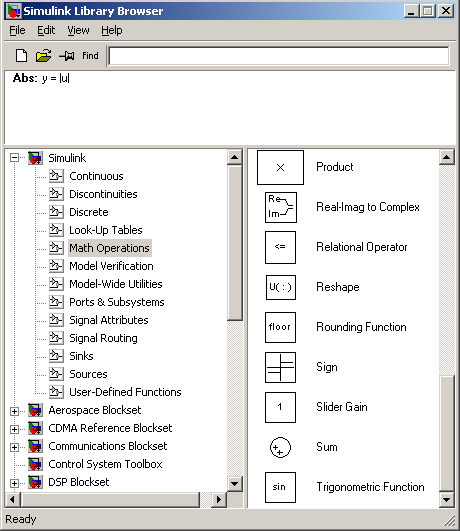Select the Slider Gain block icon
This screenshot has height=531, width=460.
pyautogui.click(x=280, y=407)
